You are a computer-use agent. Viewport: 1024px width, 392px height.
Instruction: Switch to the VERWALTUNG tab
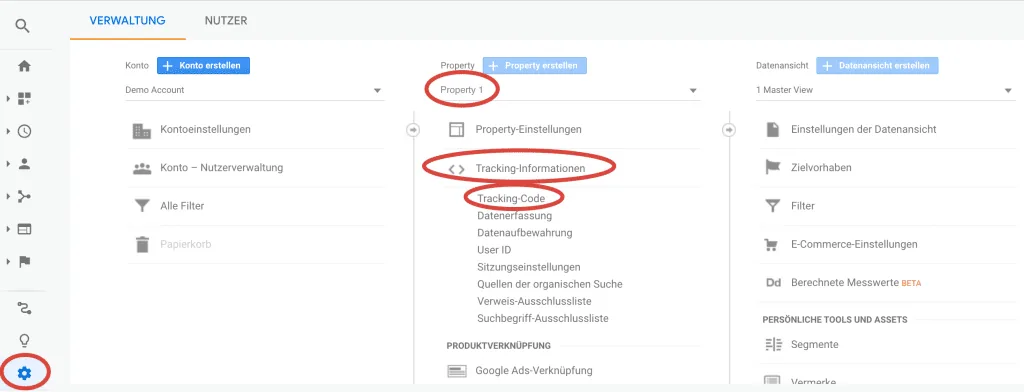tap(127, 20)
